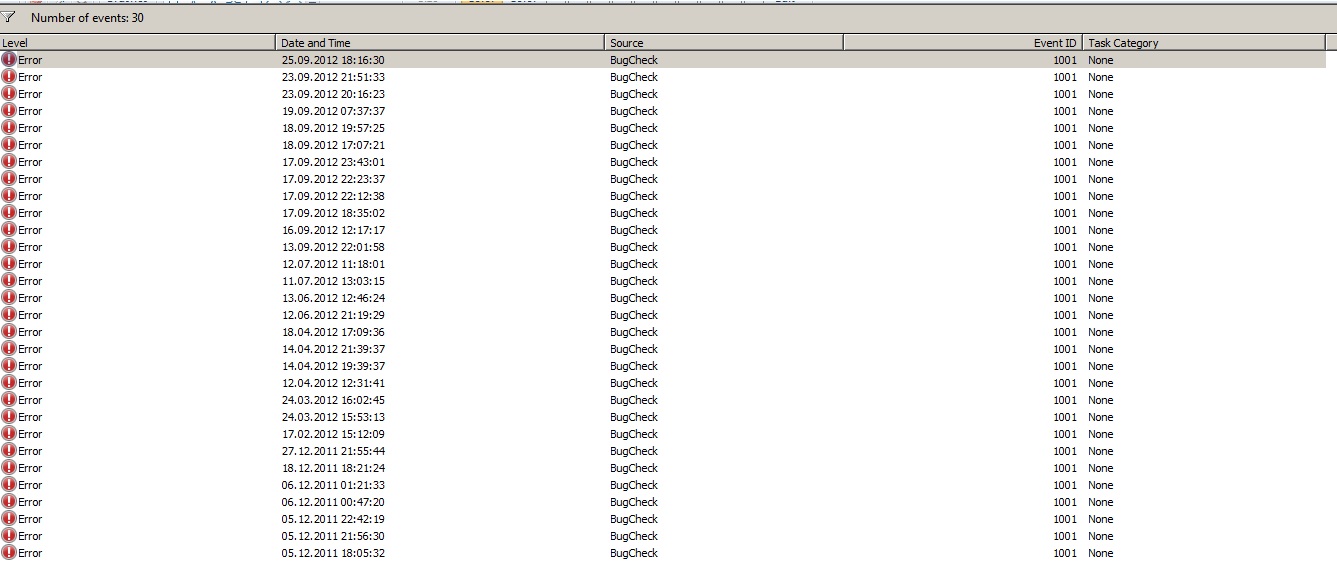This screenshot has height=567, width=1337.
Task: Click Event ID 1001 in 17.09.2012 23:43:01 row
Action: (x=1065, y=162)
